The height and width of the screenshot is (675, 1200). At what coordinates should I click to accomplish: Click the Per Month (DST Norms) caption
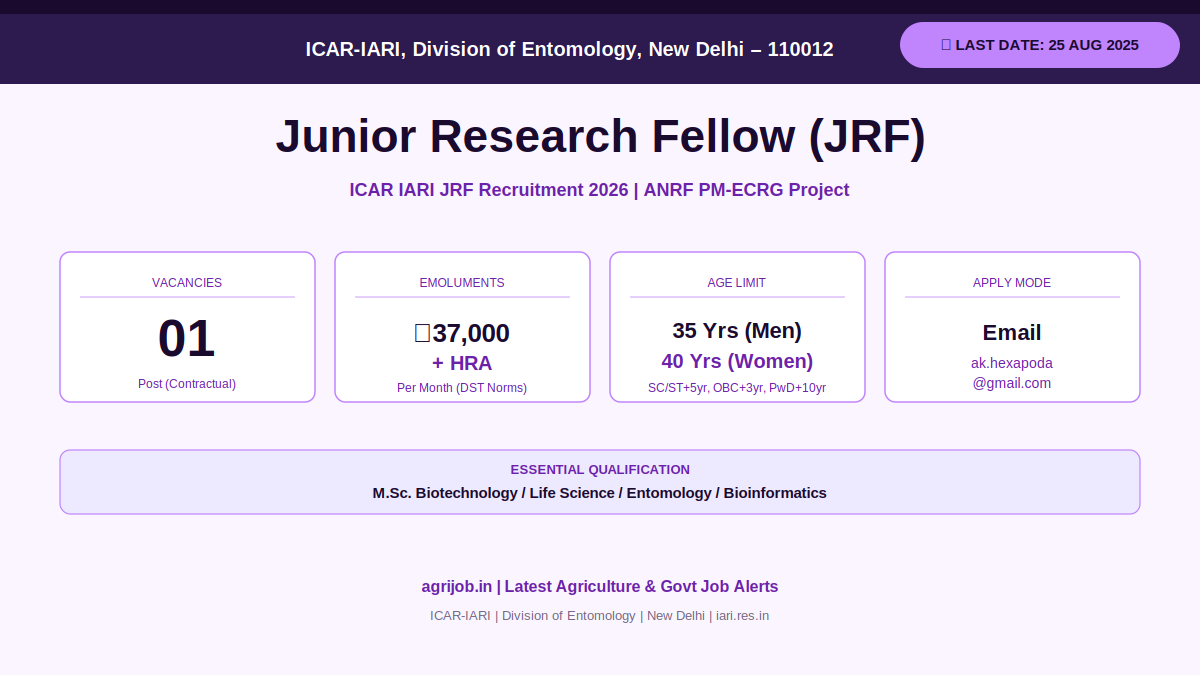point(462,388)
